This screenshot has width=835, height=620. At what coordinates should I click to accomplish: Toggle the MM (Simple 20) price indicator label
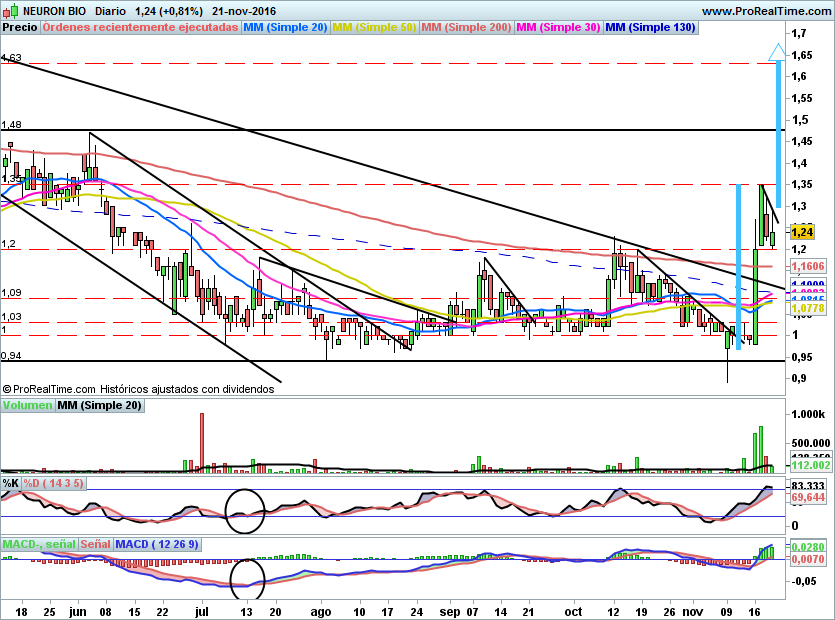(285, 28)
